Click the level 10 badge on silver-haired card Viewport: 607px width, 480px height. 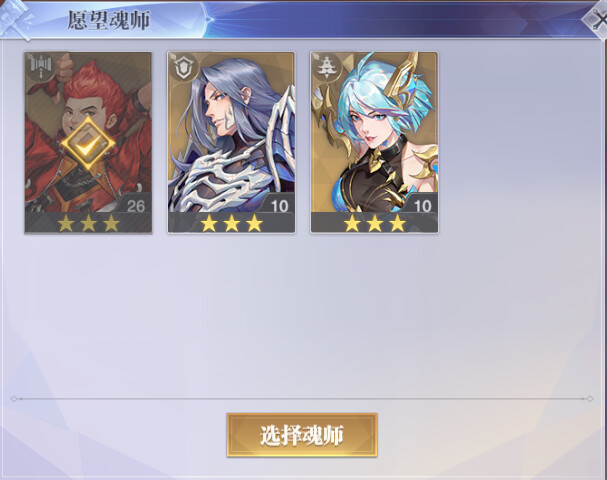pyautogui.click(x=279, y=206)
